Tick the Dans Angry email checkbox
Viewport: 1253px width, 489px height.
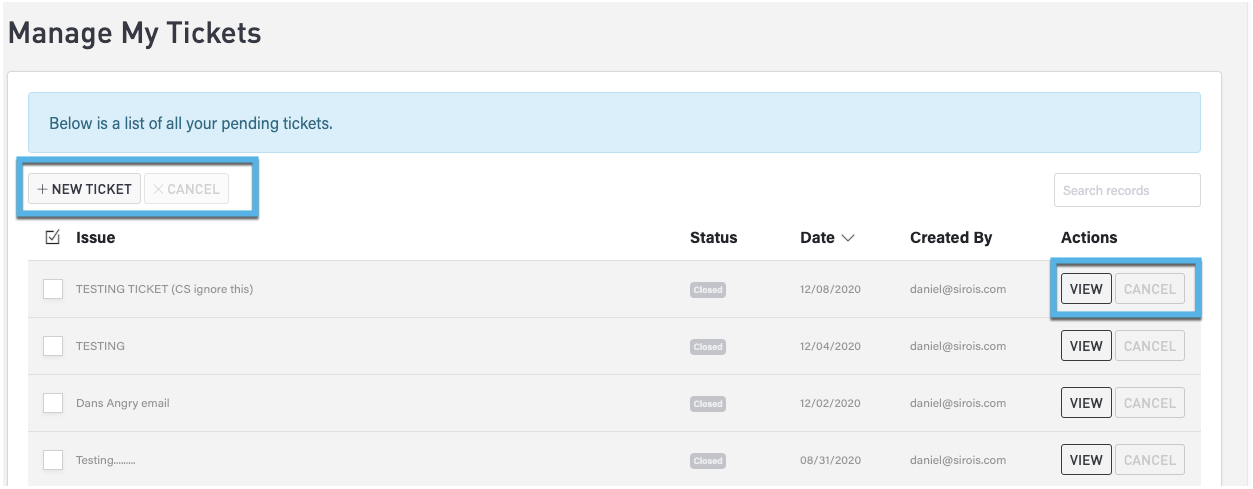[x=53, y=403]
